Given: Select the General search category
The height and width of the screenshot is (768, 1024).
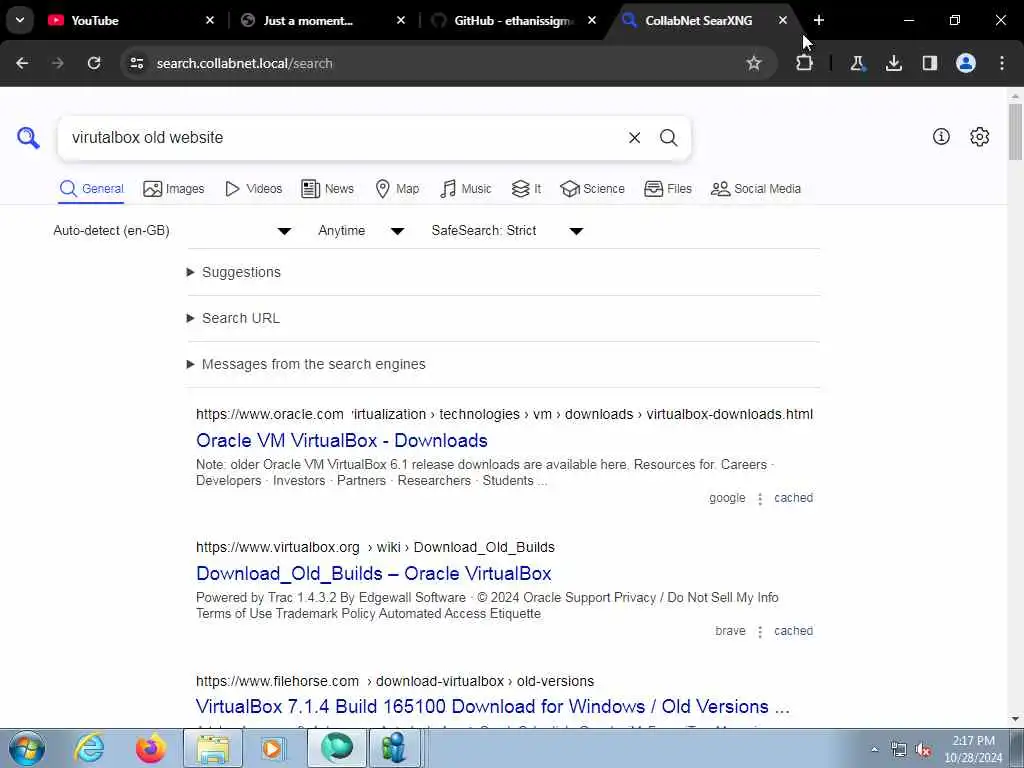Looking at the screenshot, I should 91,189.
